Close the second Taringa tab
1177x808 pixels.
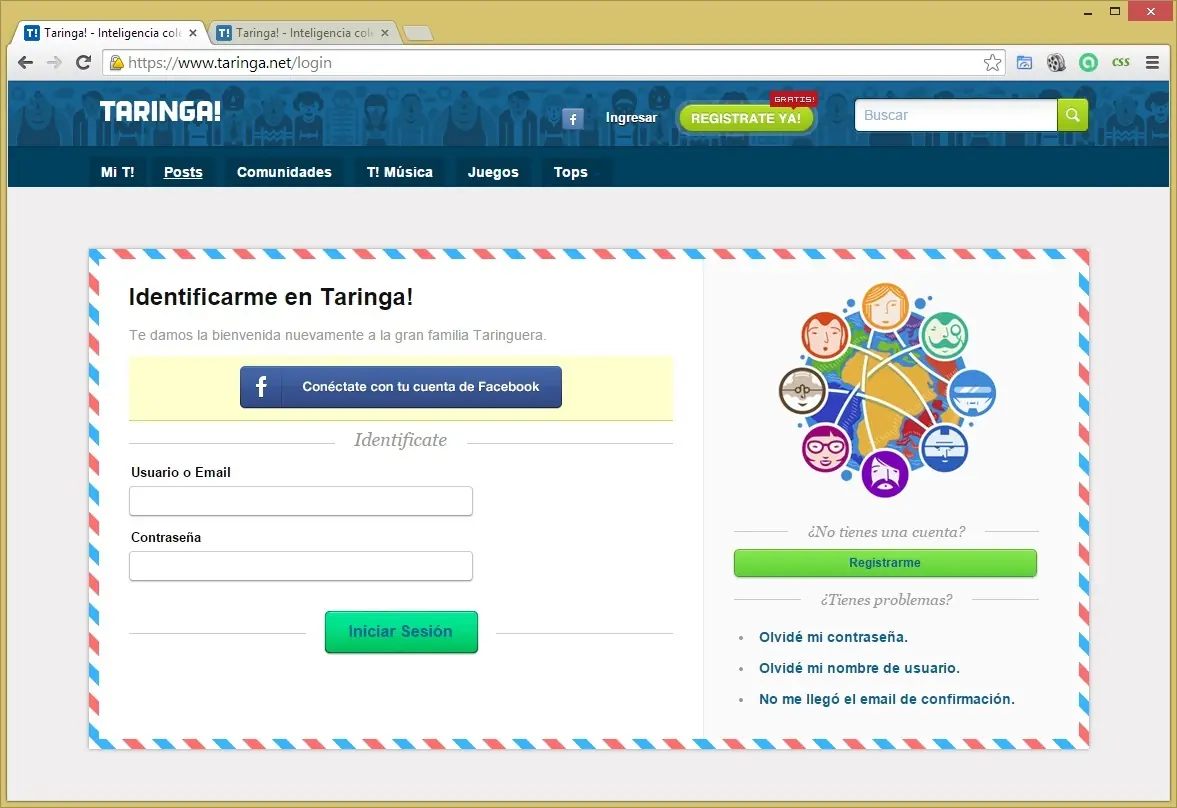[384, 33]
